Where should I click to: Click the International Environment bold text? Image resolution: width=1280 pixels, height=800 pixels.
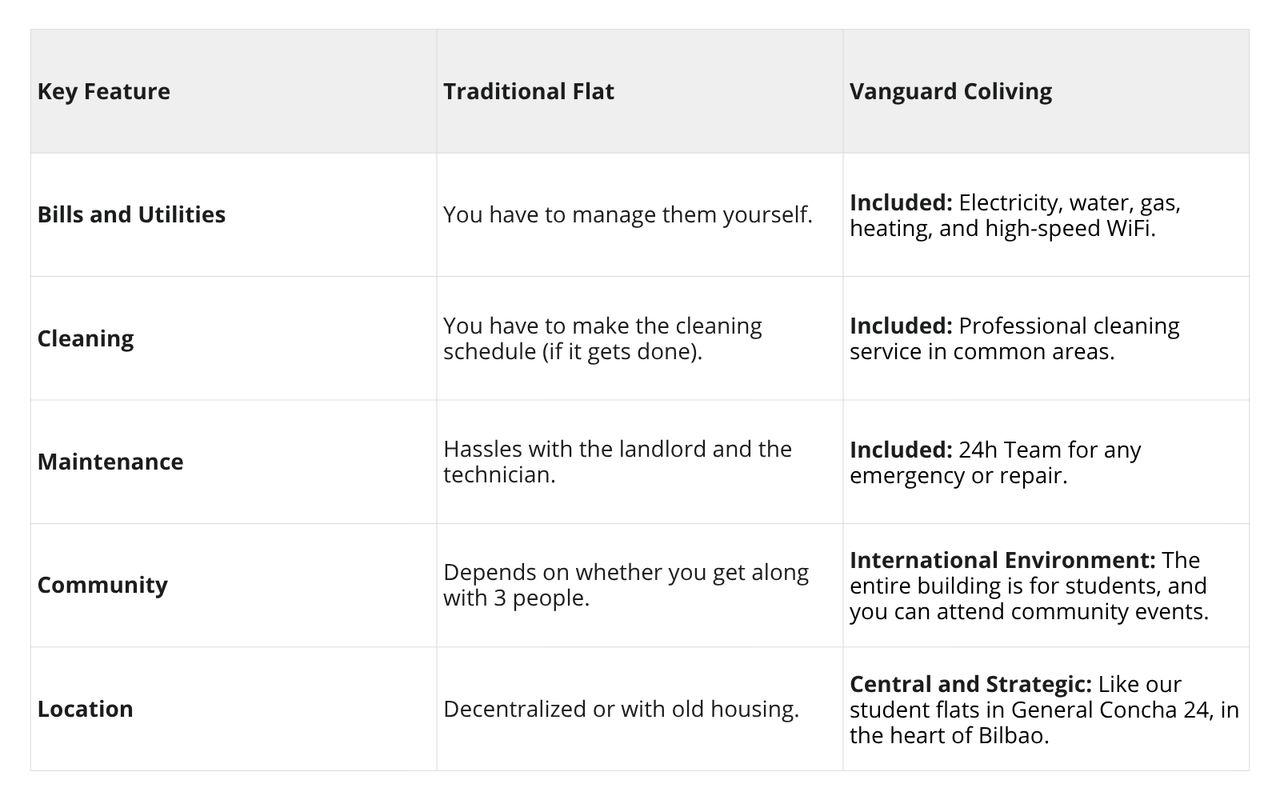tap(1002, 560)
